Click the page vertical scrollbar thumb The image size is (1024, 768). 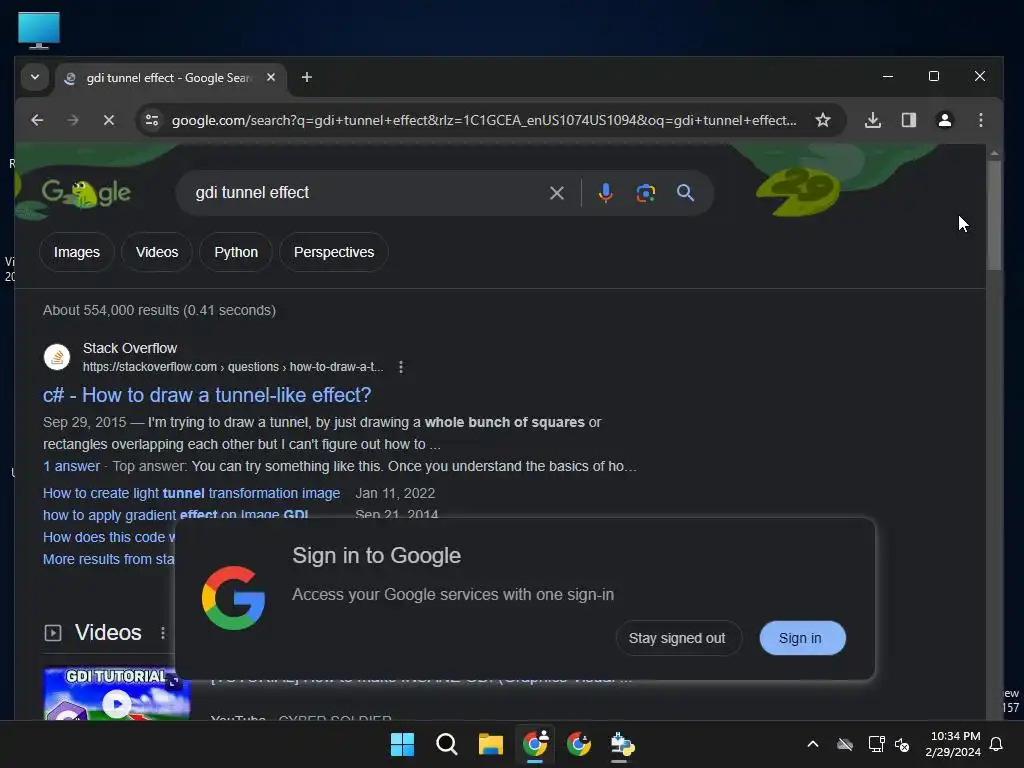pos(994,214)
